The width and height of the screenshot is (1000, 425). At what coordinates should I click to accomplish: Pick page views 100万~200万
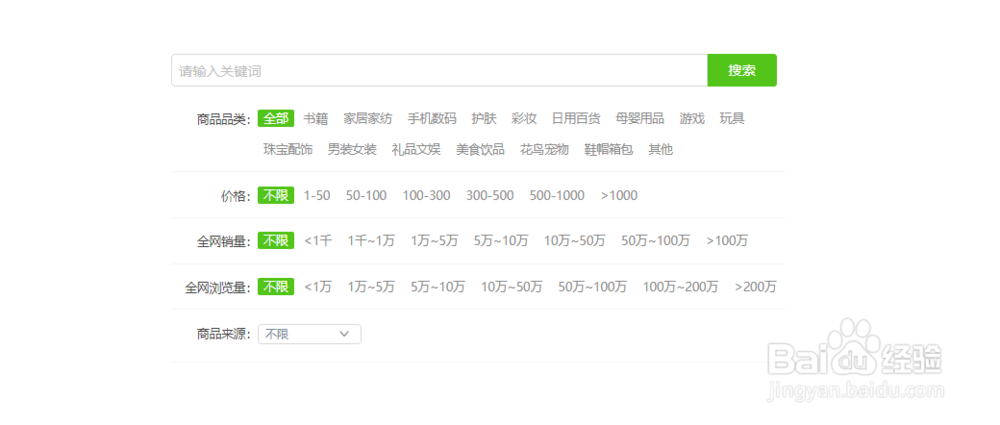[680, 287]
